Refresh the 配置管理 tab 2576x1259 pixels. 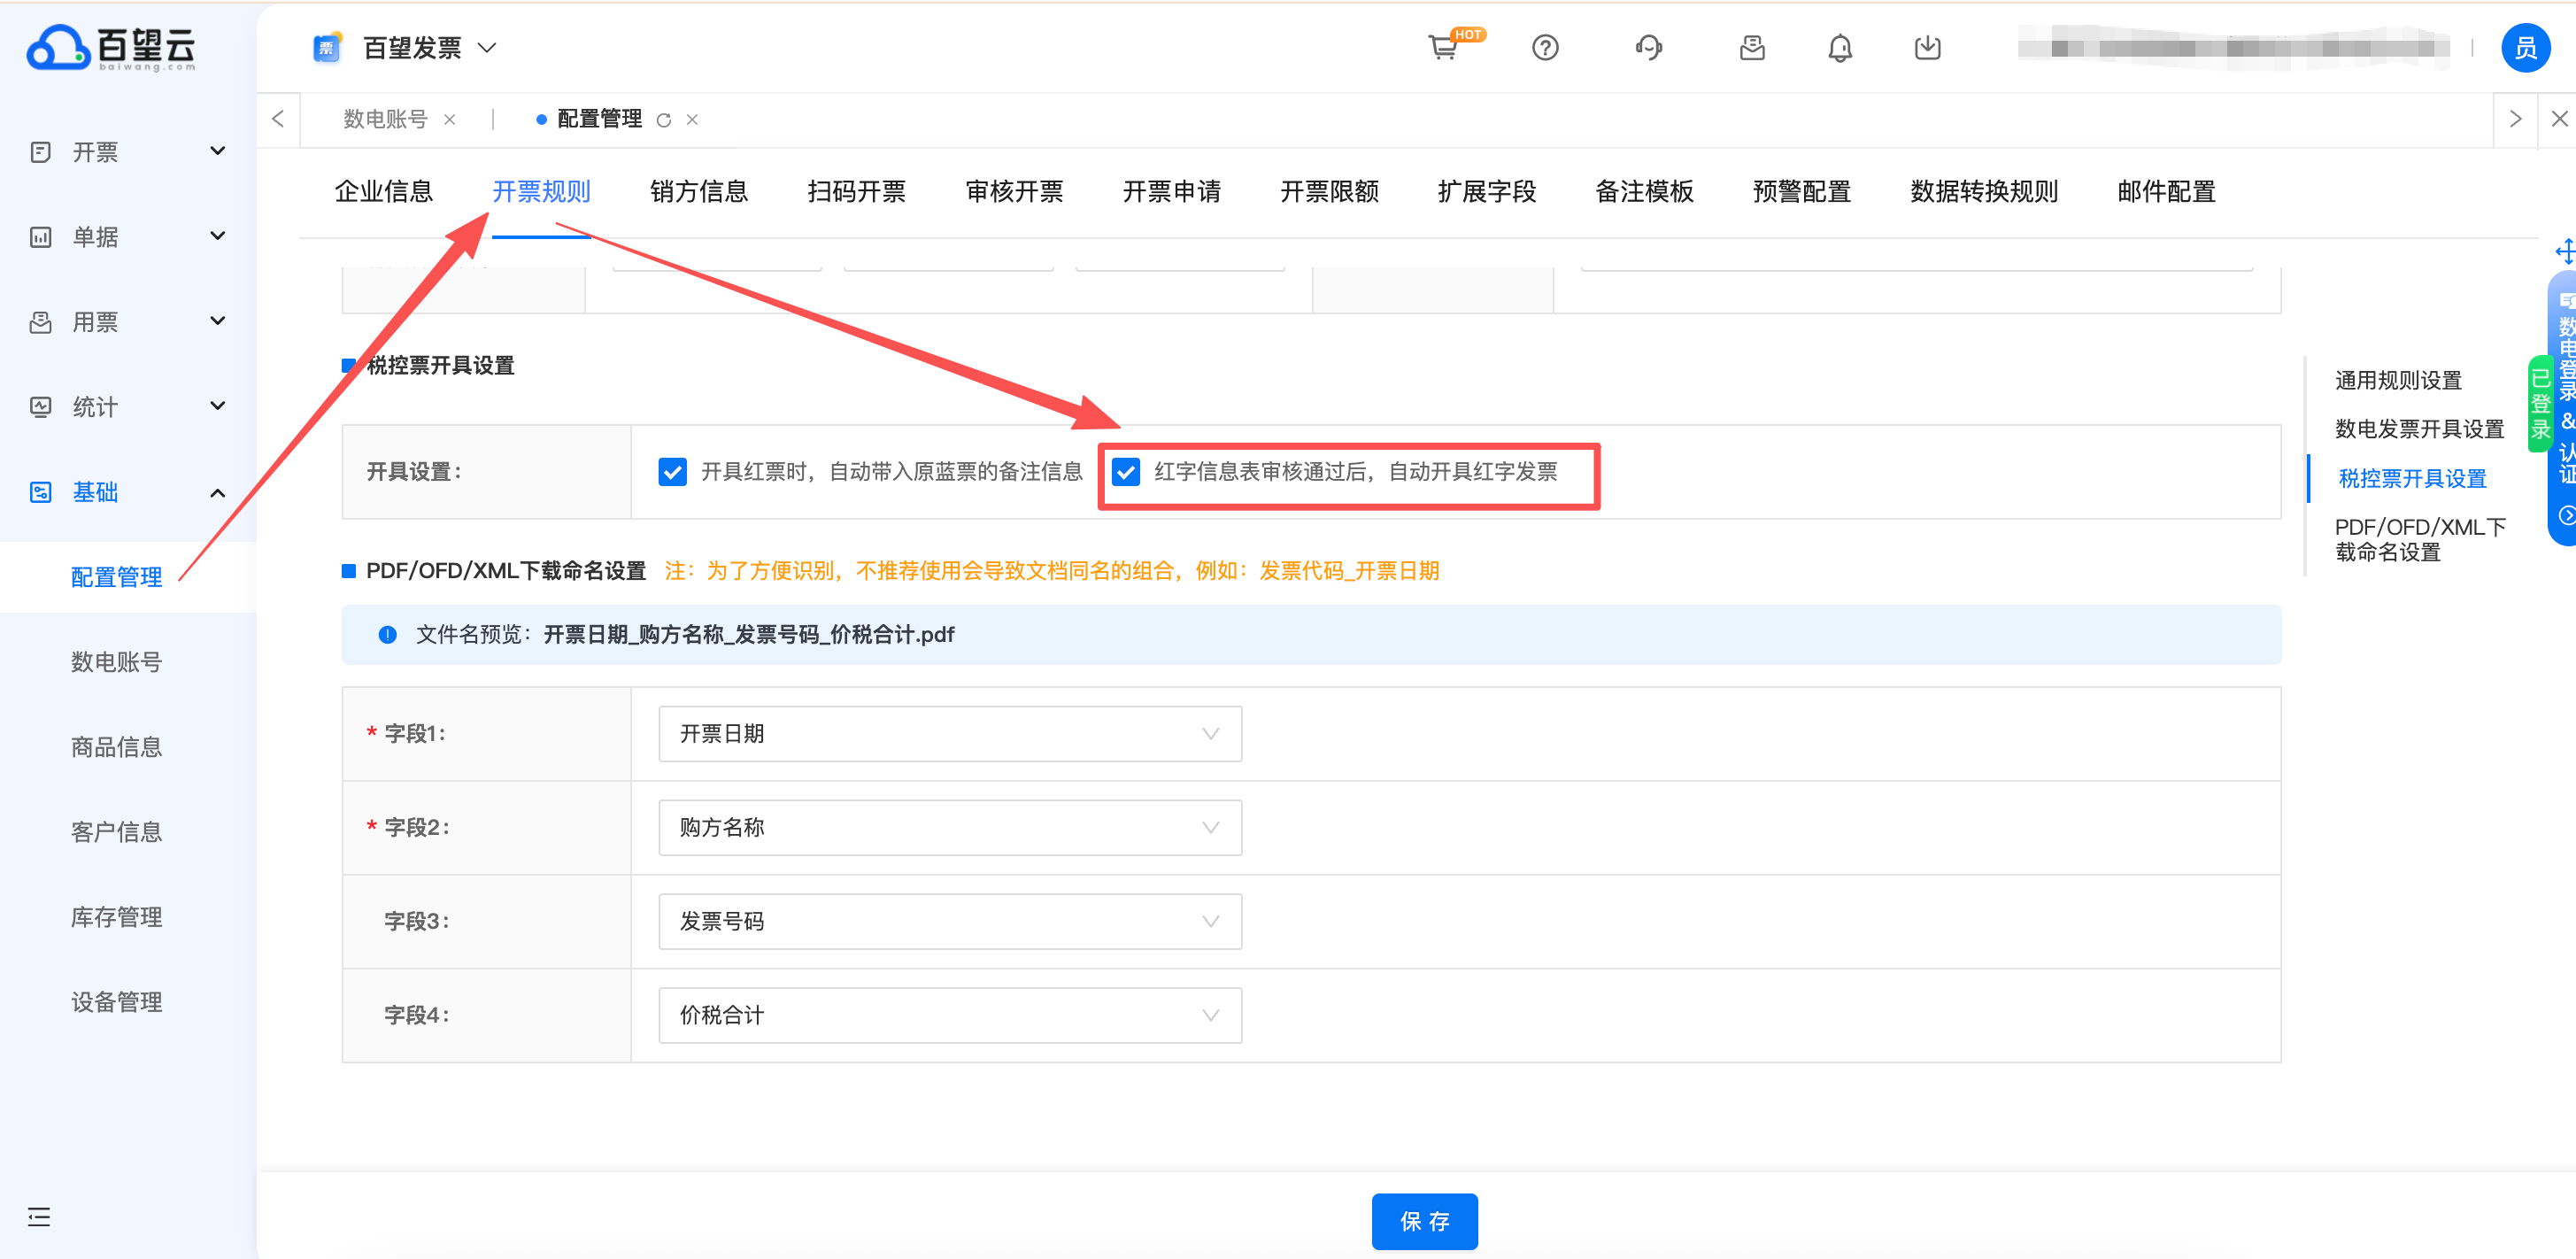pyautogui.click(x=664, y=120)
